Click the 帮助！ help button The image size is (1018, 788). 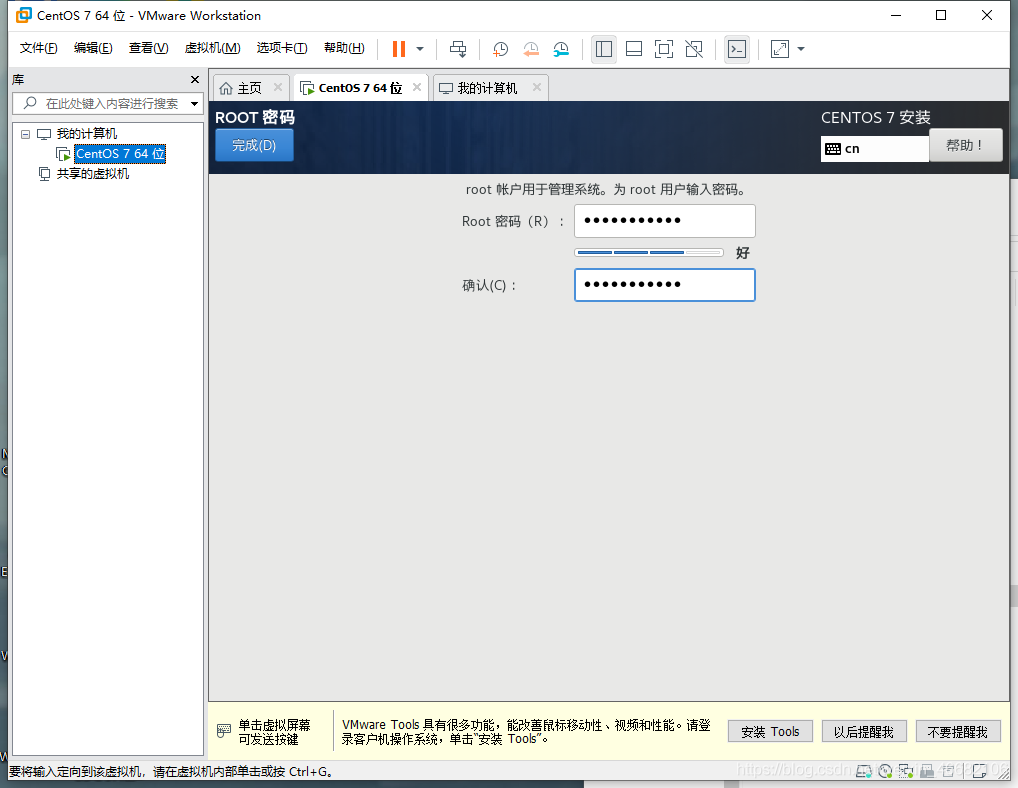[x=965, y=145]
